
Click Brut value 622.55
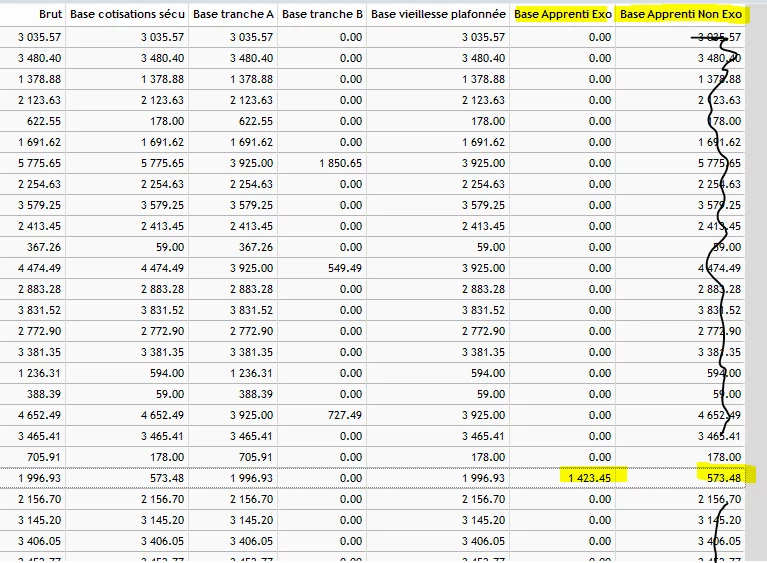click(x=44, y=122)
